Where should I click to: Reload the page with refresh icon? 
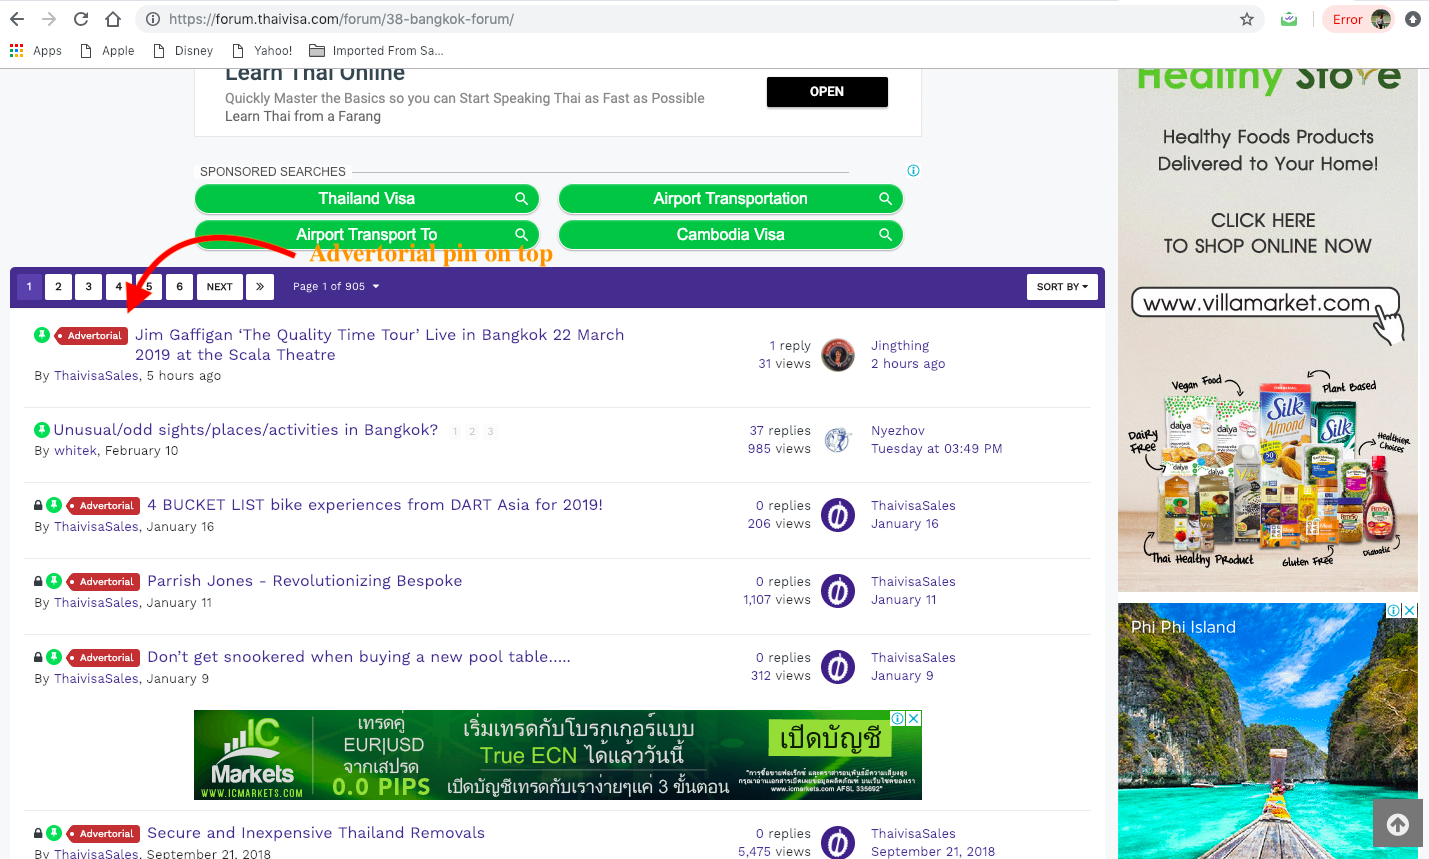click(x=81, y=19)
